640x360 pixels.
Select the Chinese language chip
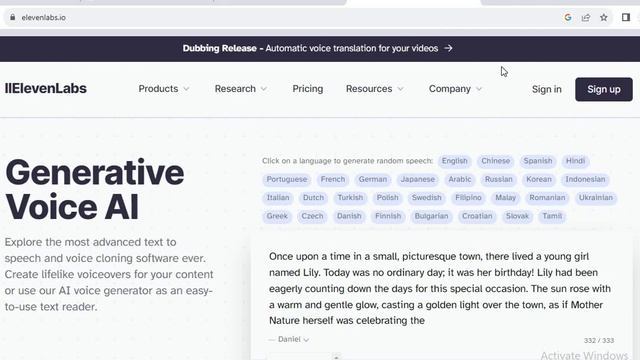coord(496,161)
